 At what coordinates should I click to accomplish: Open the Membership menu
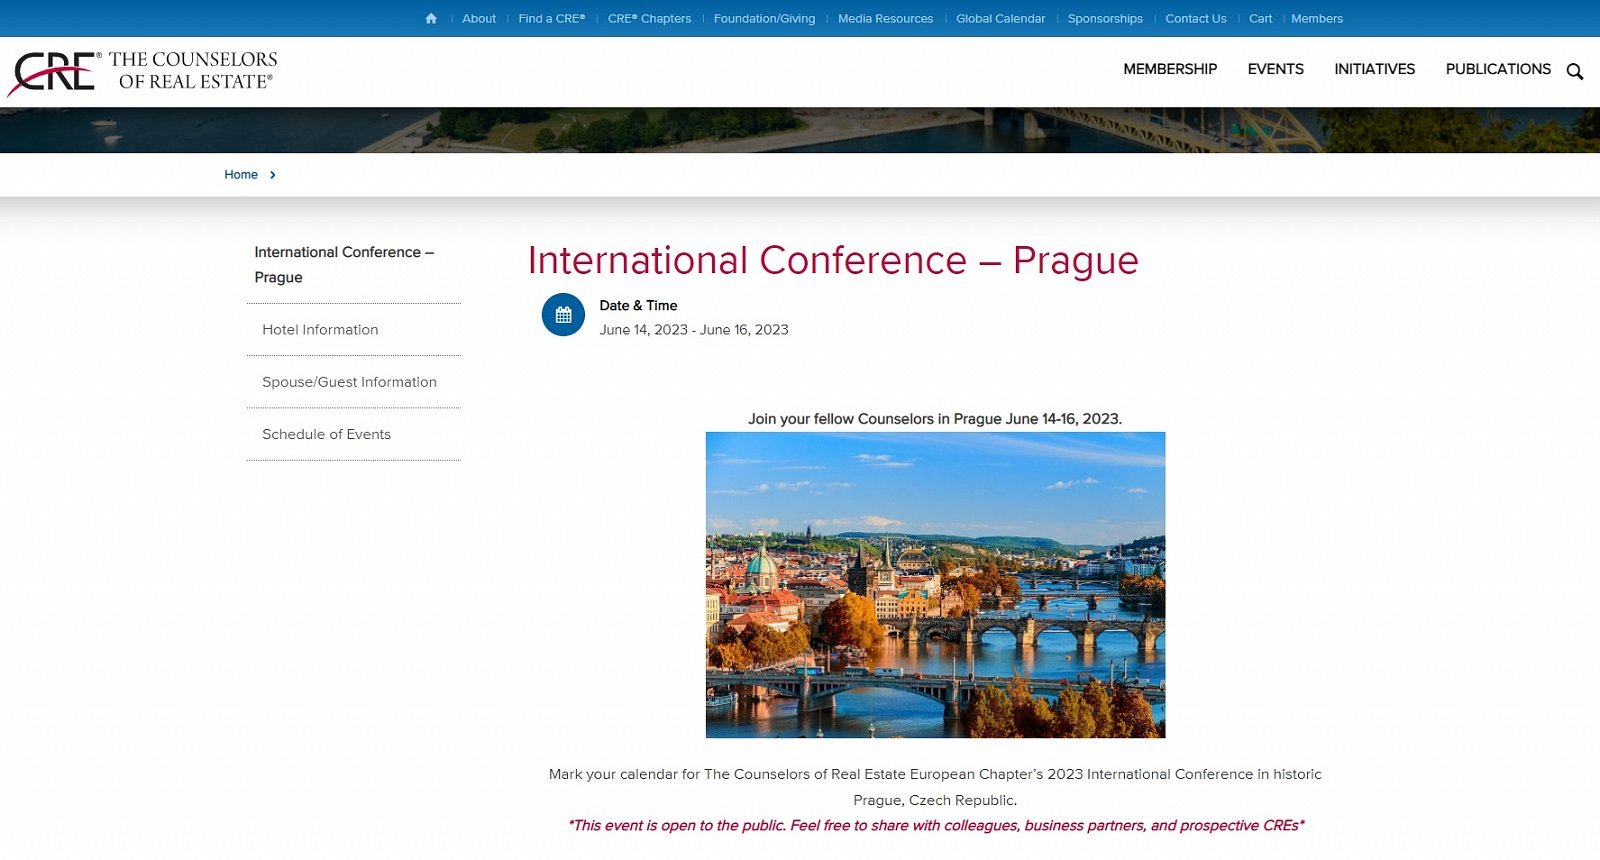[x=1169, y=69]
